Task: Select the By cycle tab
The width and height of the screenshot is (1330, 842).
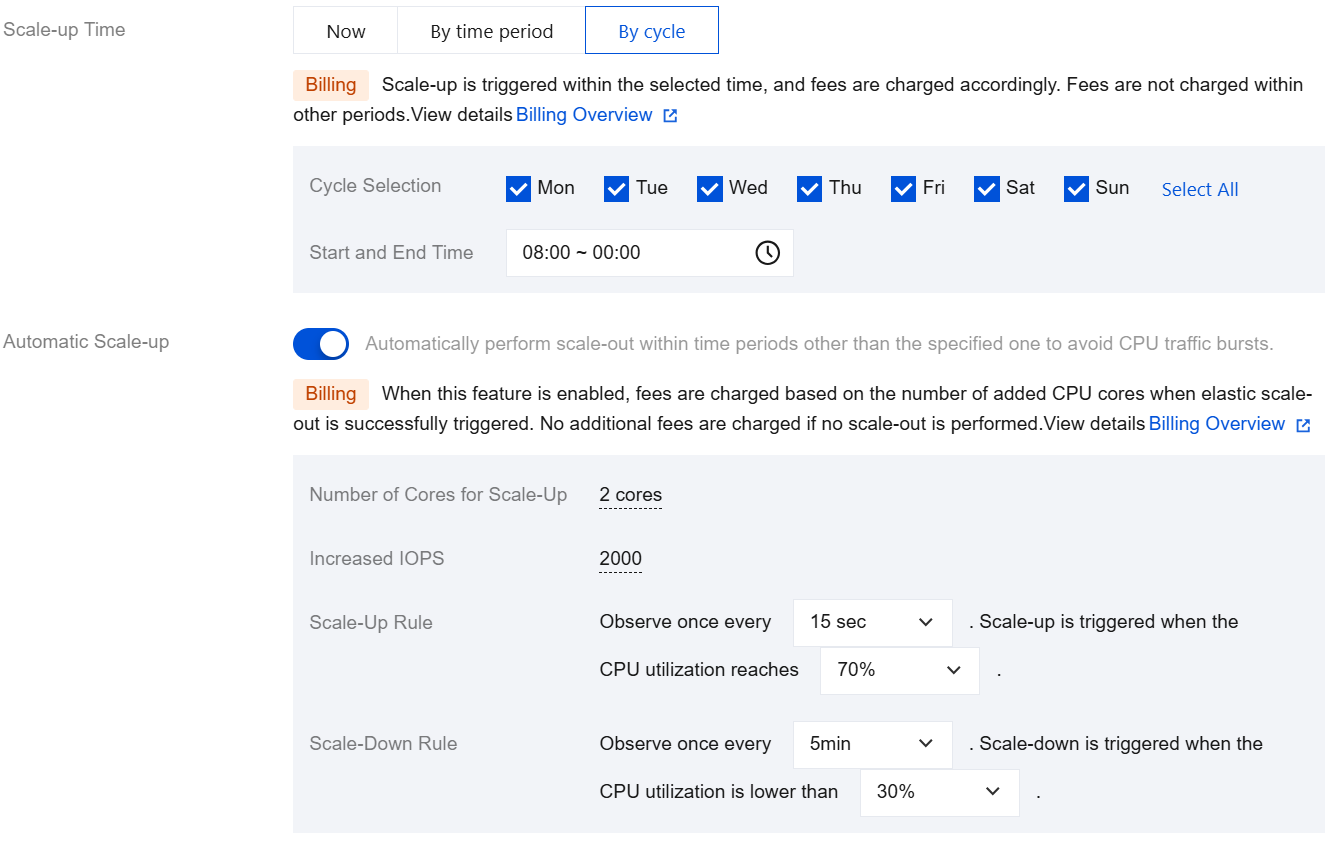Action: tap(651, 31)
